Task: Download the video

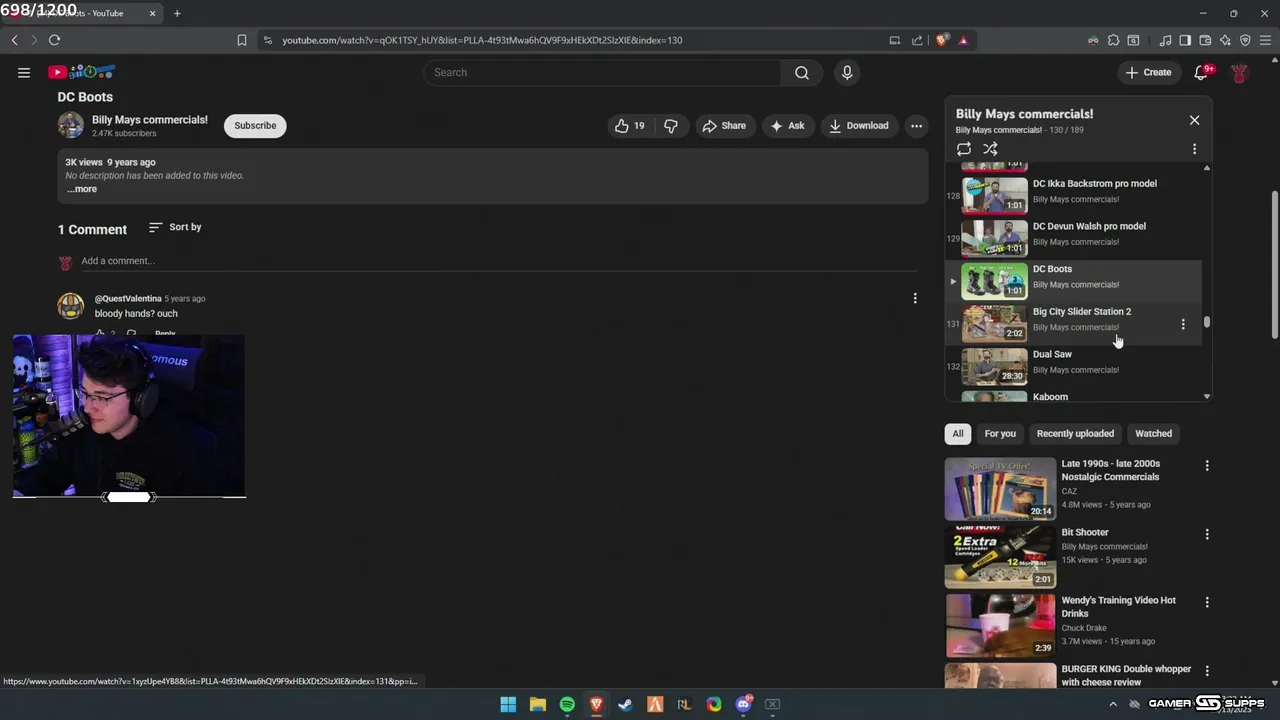Action: (x=858, y=126)
